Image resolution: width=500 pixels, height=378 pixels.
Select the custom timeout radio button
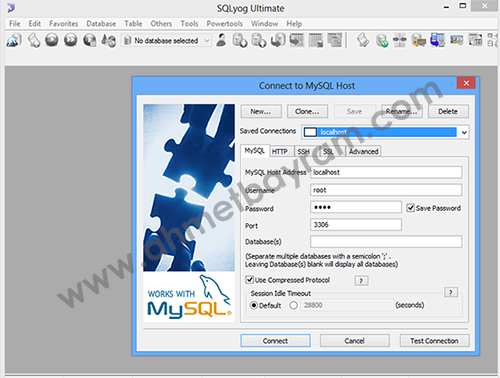click(x=294, y=305)
